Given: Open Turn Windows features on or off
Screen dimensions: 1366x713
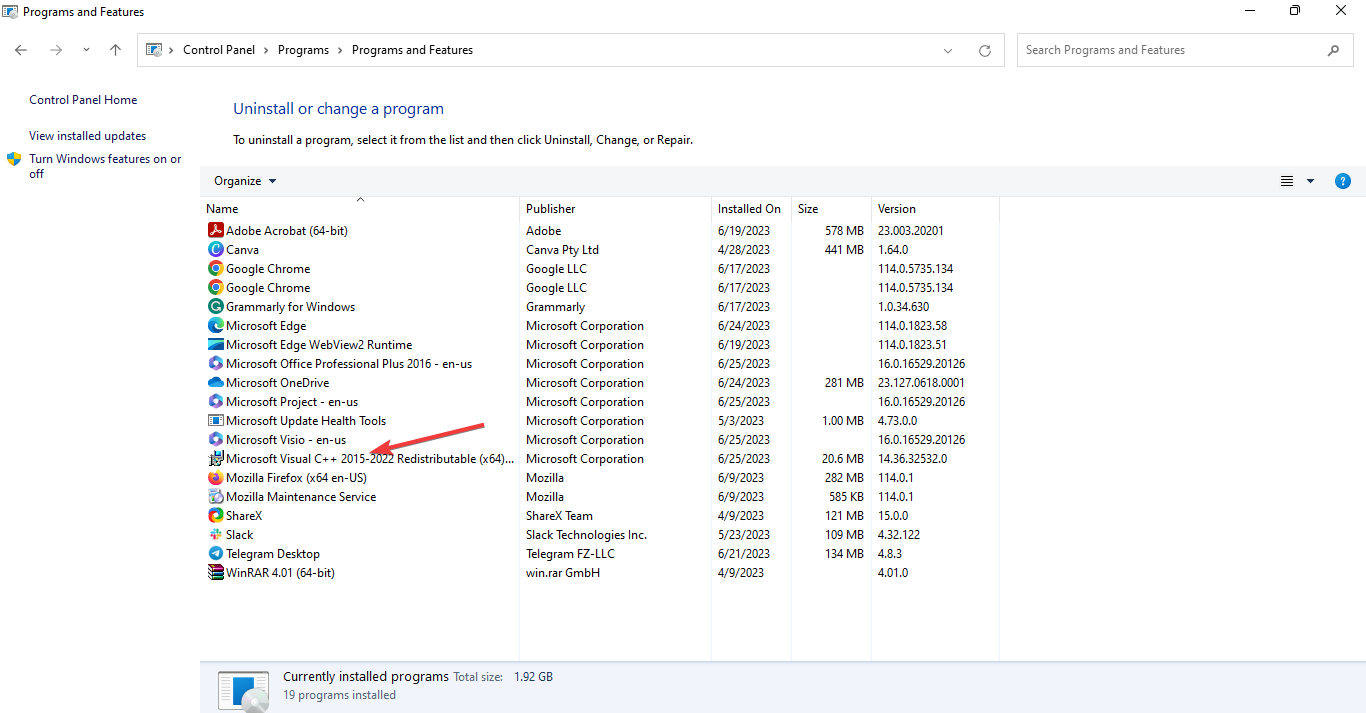Looking at the screenshot, I should click(x=105, y=166).
